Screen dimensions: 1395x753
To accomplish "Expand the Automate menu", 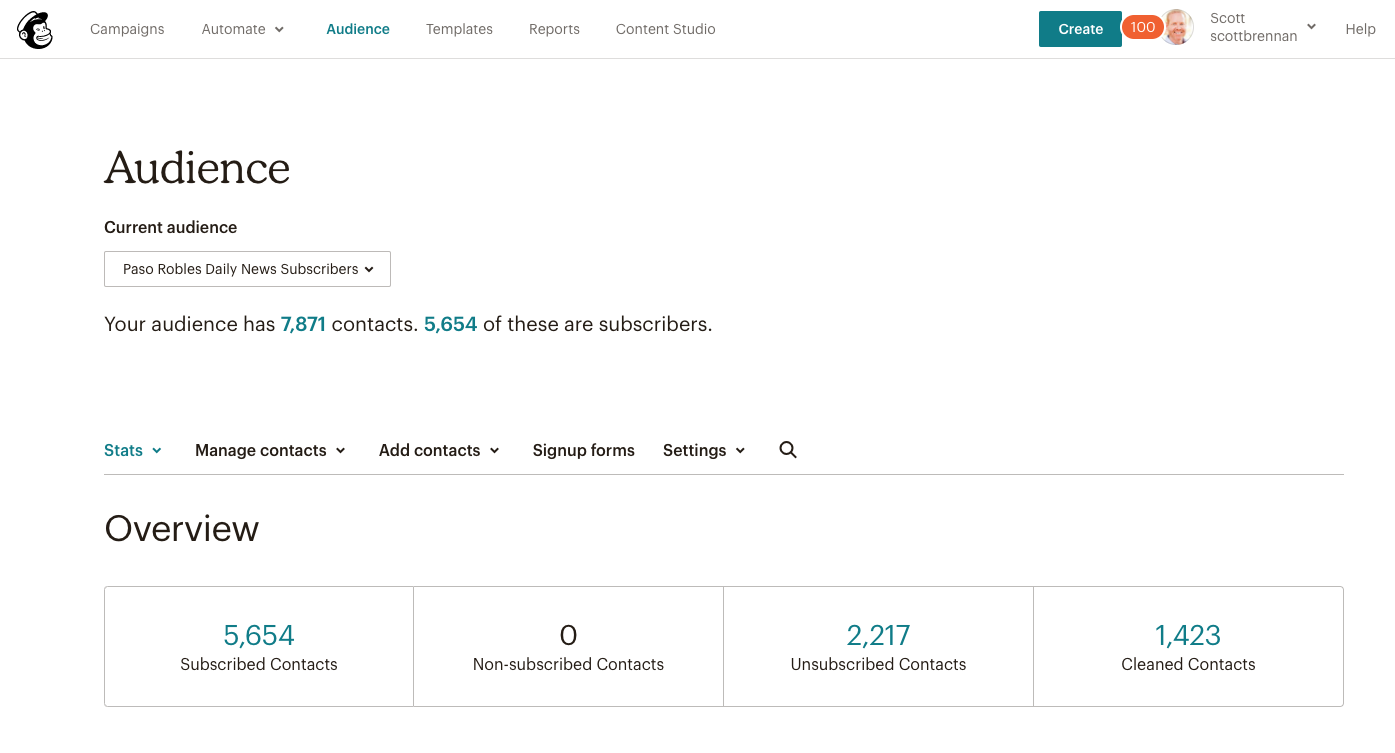I will click(243, 29).
